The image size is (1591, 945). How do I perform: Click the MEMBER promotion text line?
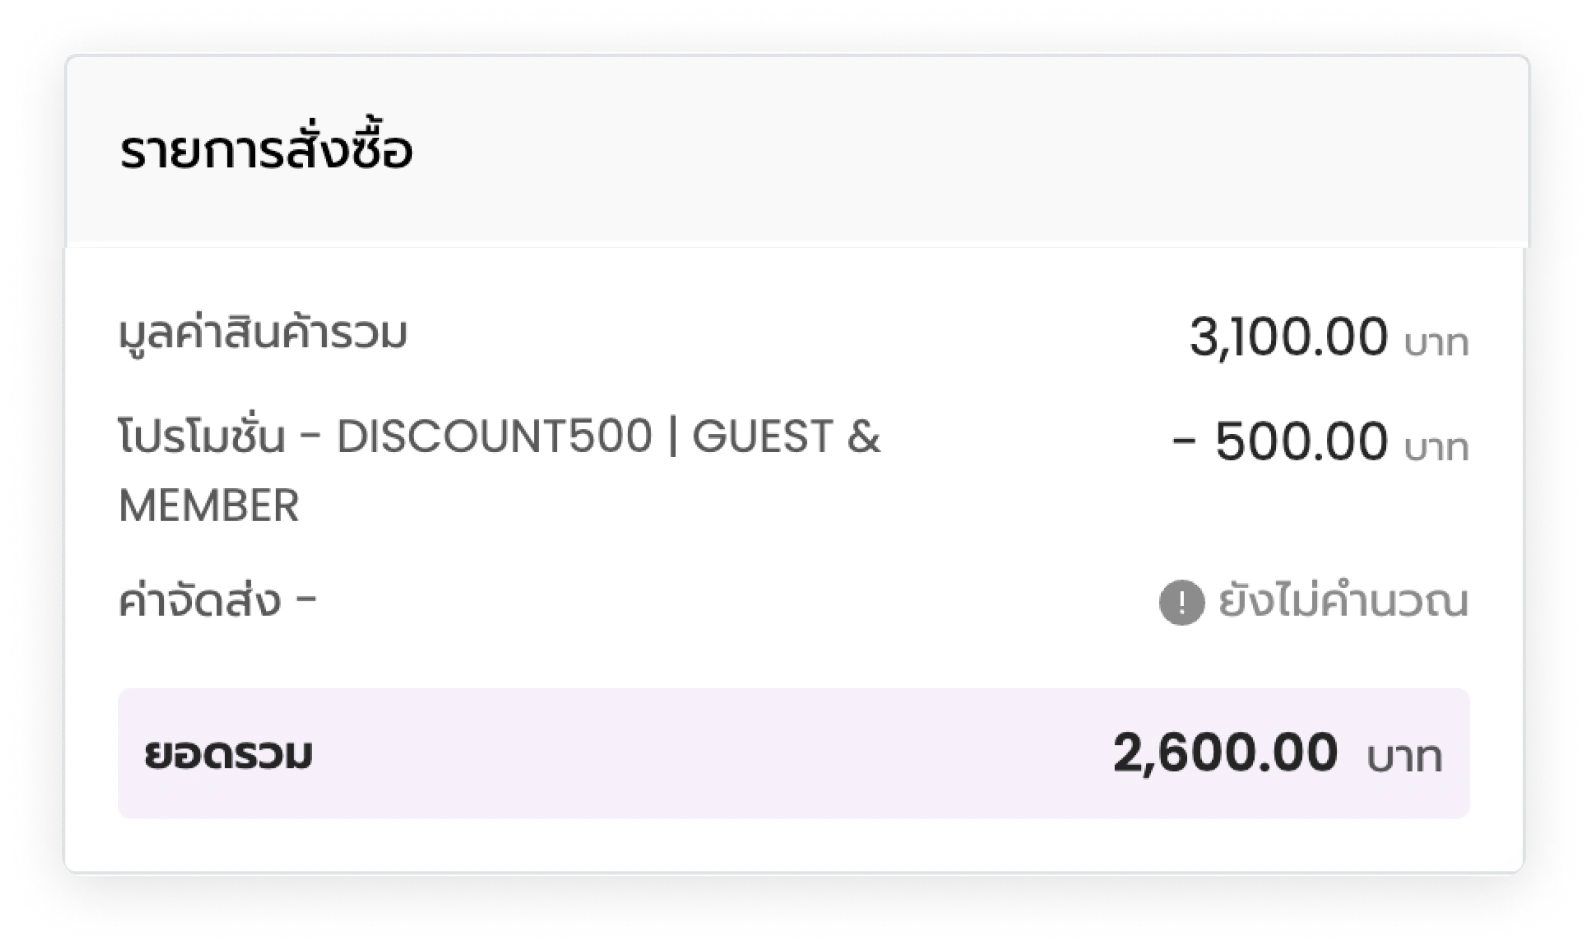click(x=209, y=506)
